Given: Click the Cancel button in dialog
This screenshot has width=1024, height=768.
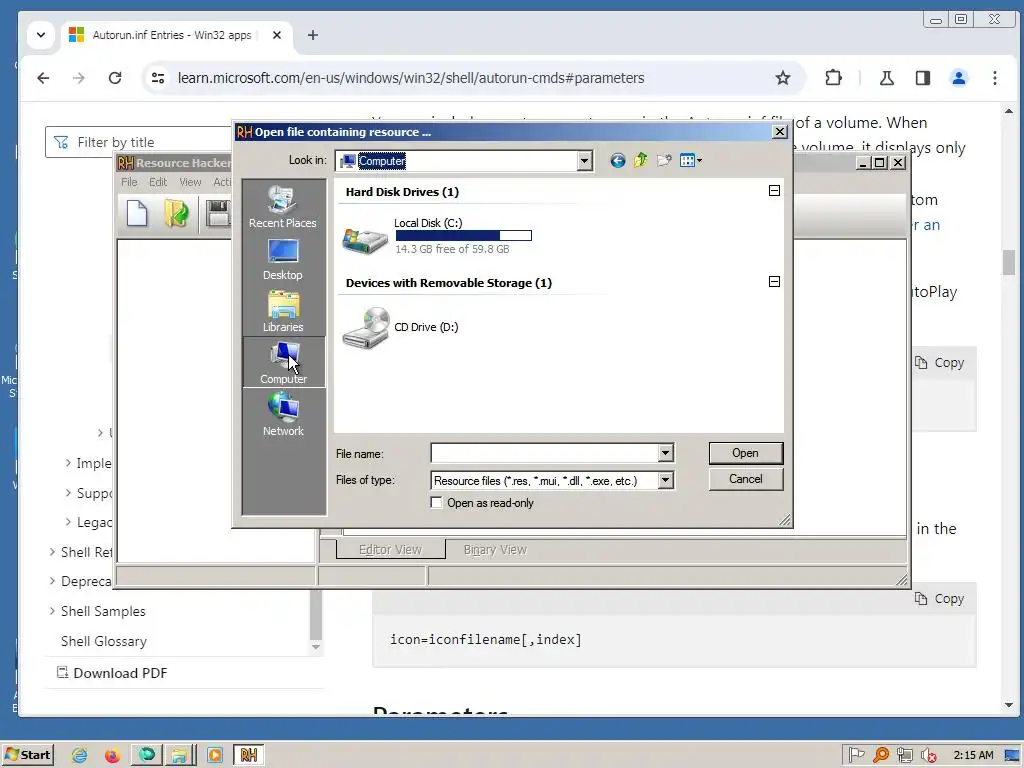Looking at the screenshot, I should pos(745,479).
